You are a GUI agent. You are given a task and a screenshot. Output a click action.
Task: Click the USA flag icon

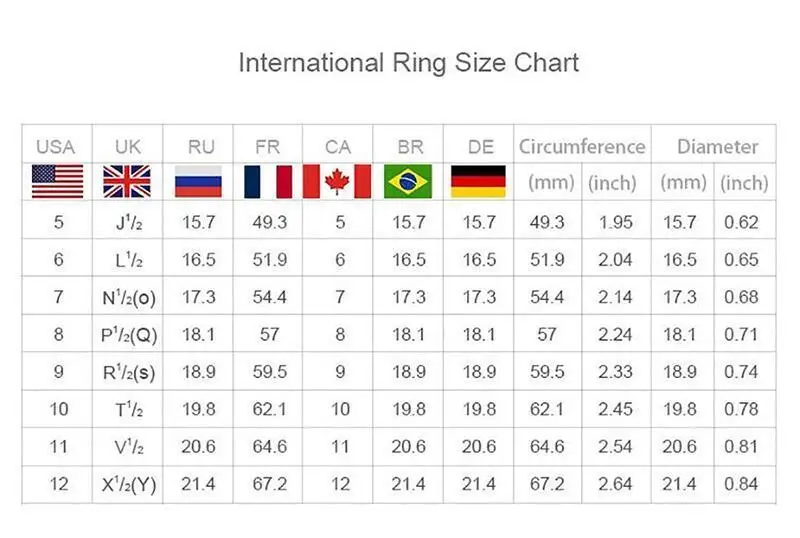click(x=57, y=181)
